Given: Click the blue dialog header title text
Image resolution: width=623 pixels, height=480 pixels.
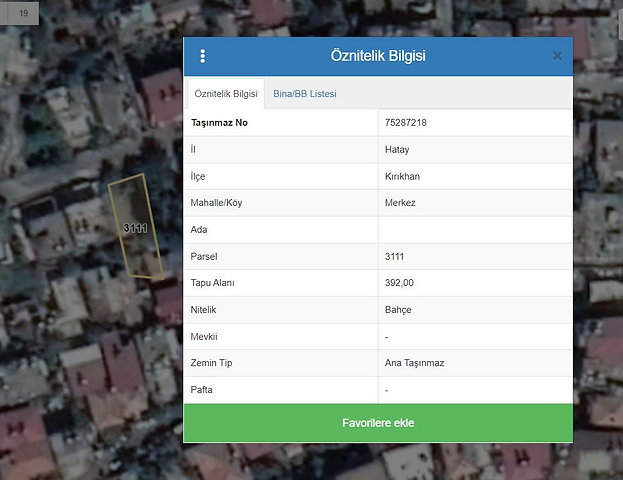Looking at the screenshot, I should [378, 56].
